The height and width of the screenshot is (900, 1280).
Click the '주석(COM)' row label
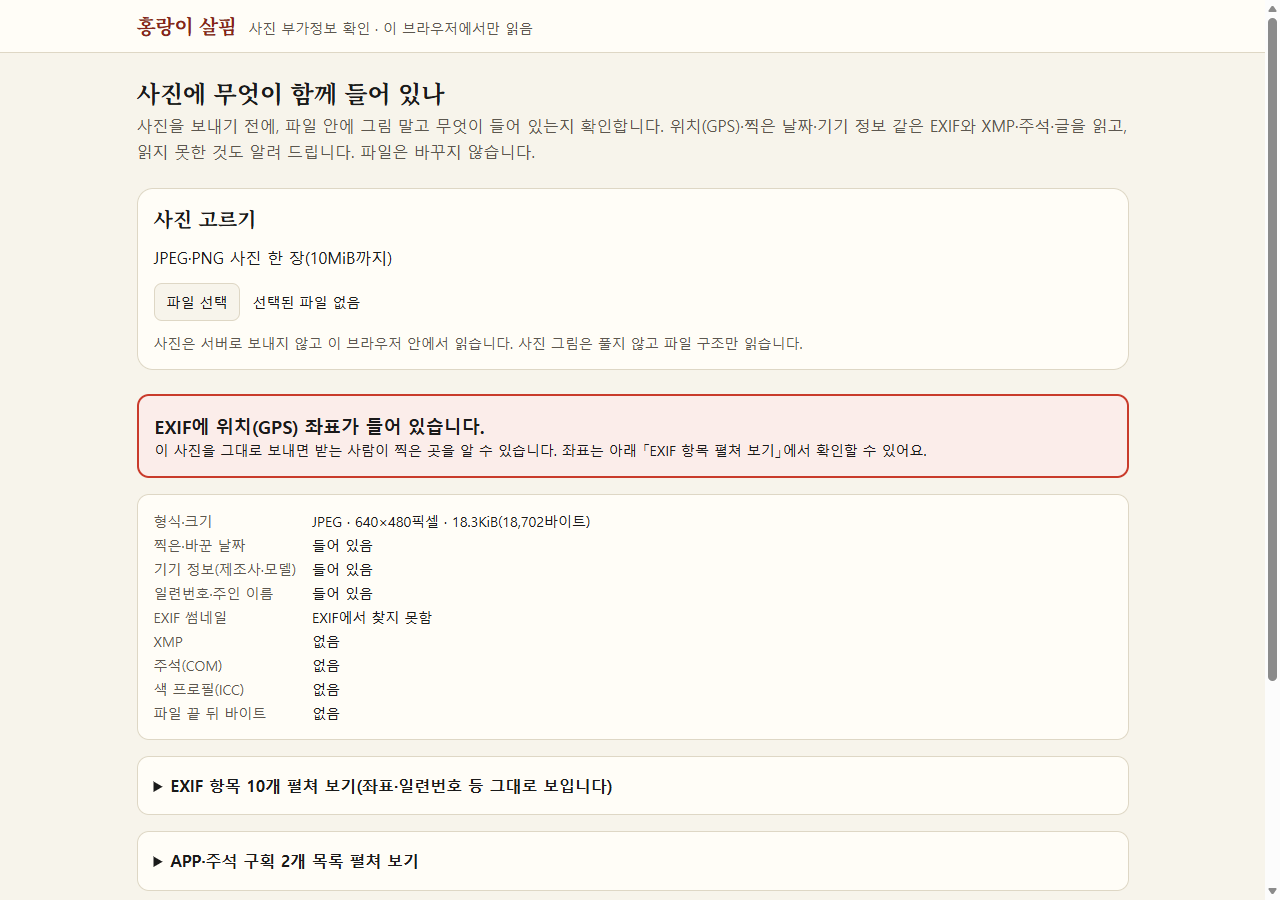pyautogui.click(x=188, y=666)
